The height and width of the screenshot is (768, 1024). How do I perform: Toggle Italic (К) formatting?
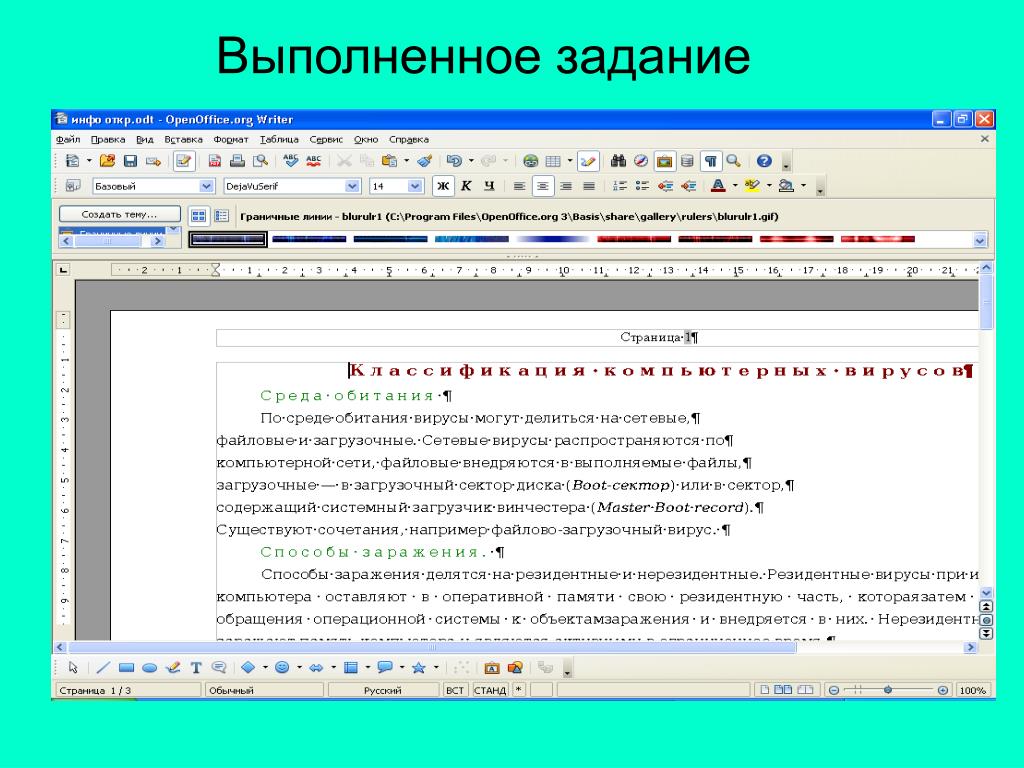tap(466, 186)
